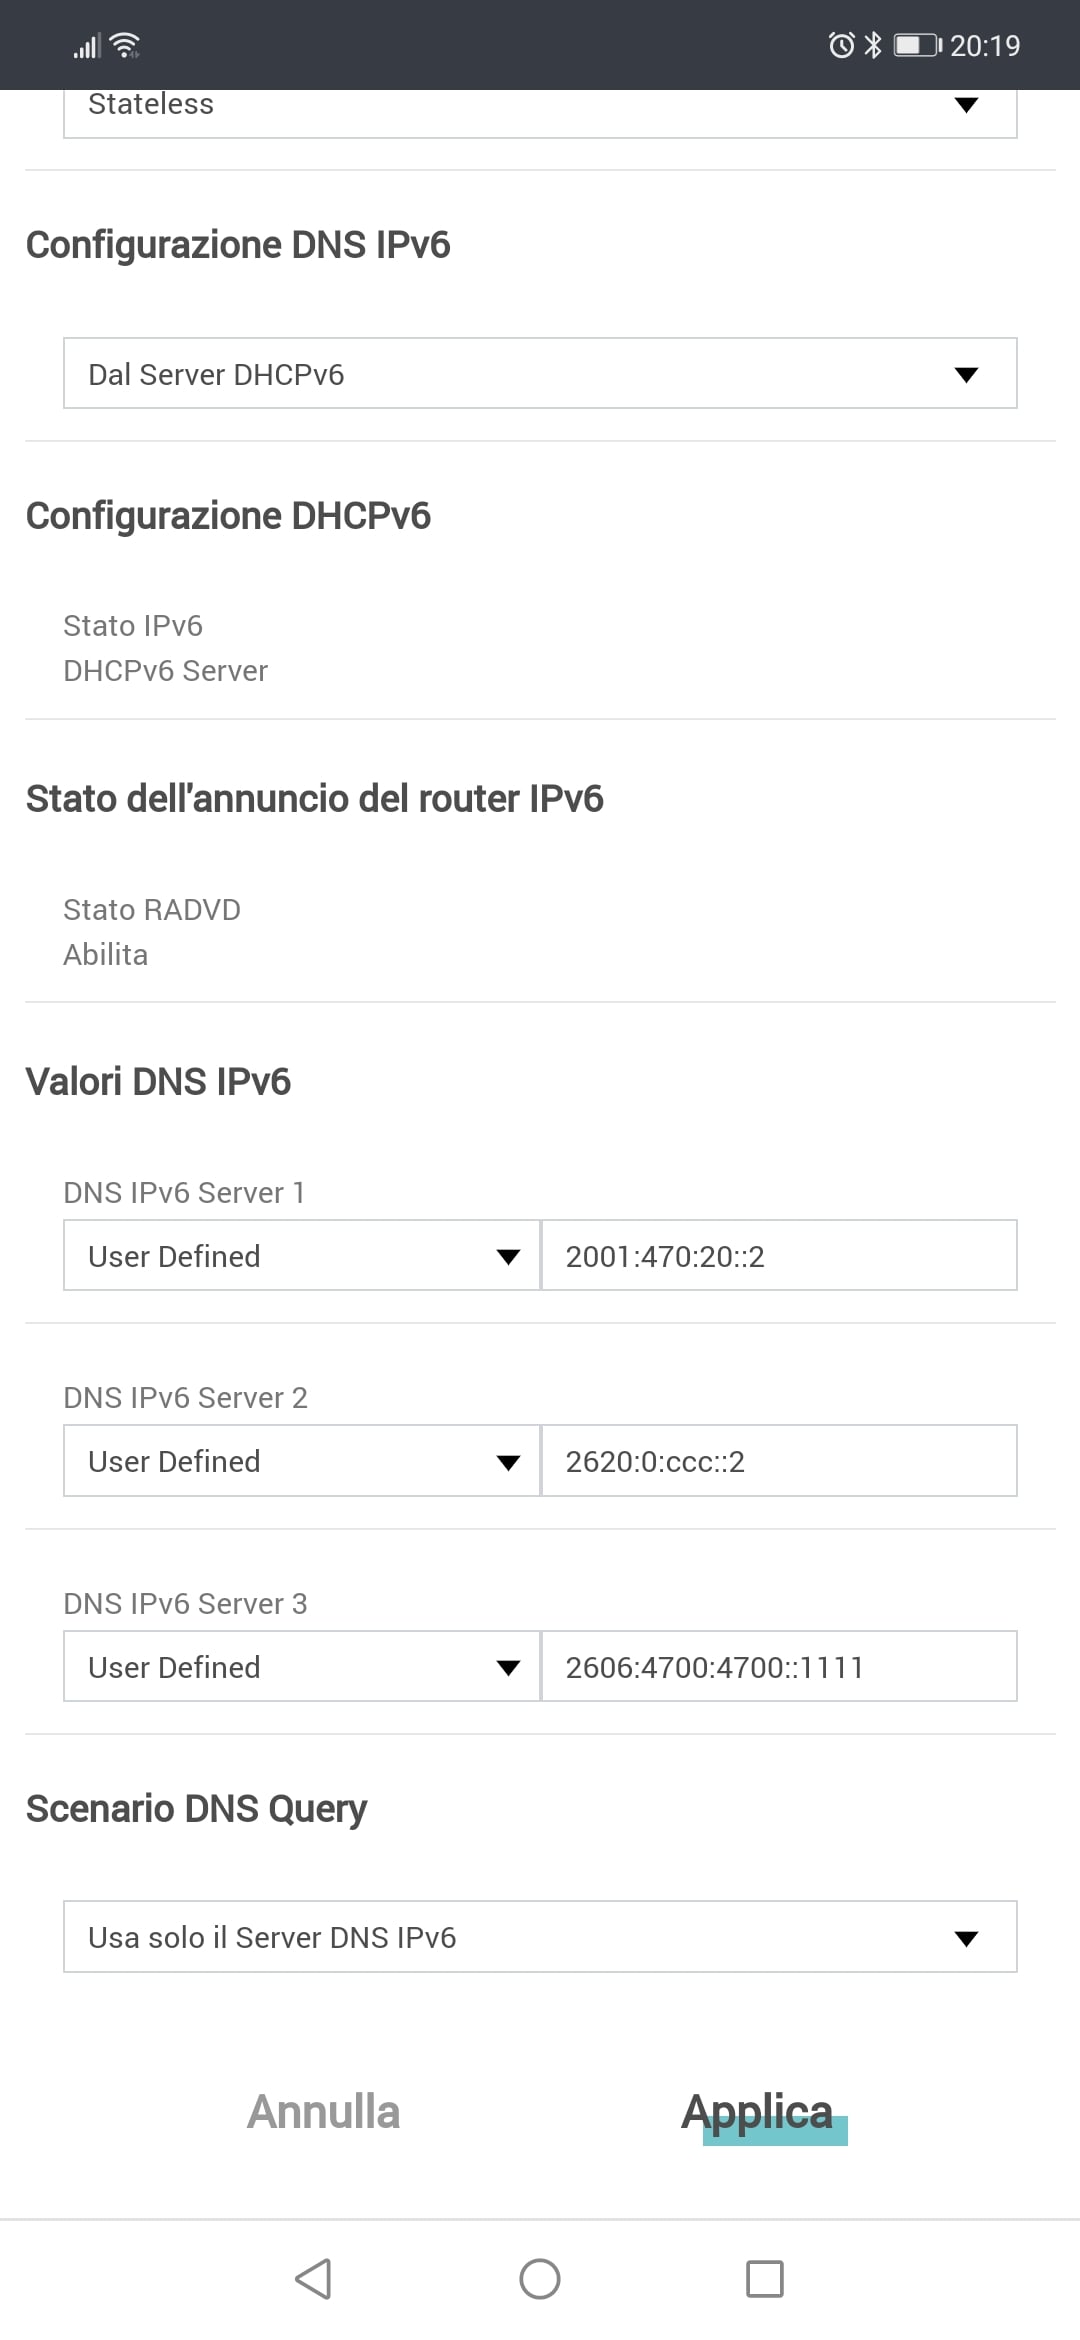This screenshot has width=1080, height=2340.
Task: Open the Dal Server DHCPv6 dropdown
Action: [x=540, y=374]
